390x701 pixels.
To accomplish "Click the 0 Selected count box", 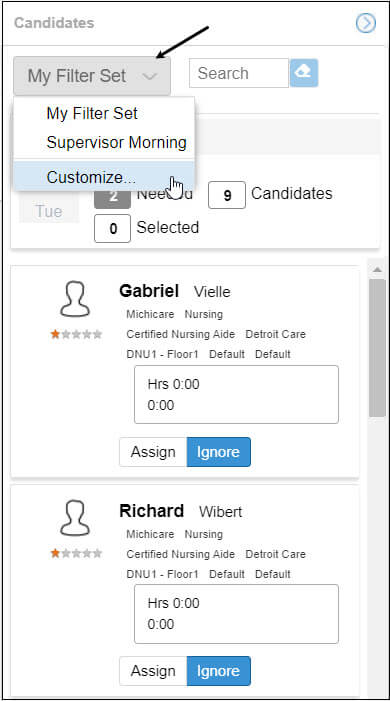I will tap(112, 228).
